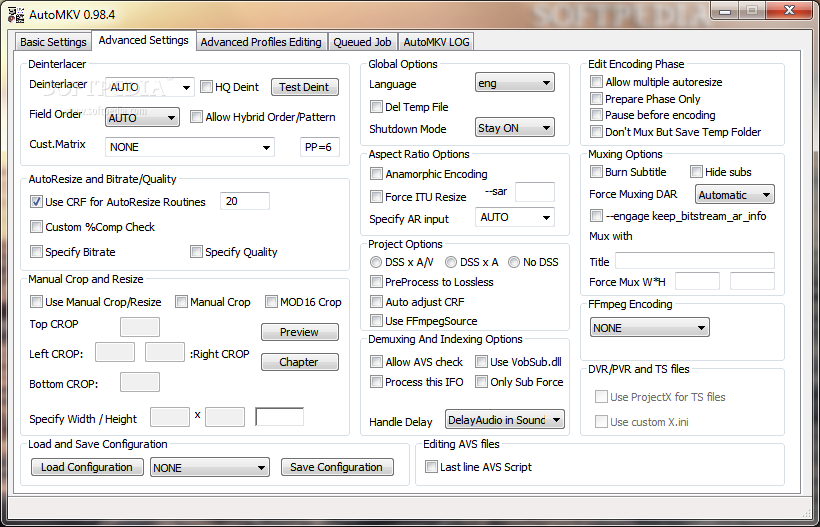The image size is (820, 527).
Task: Open the configuration NONE dropdown
Action: [x=210, y=468]
